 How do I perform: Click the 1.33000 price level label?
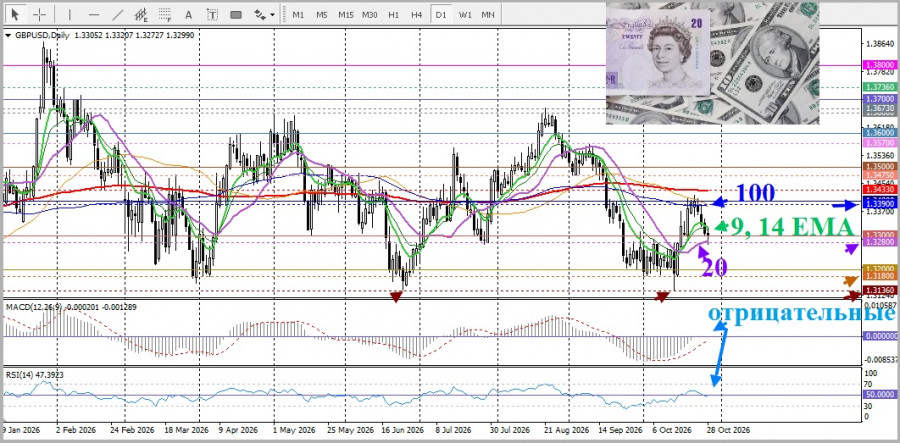pos(878,235)
